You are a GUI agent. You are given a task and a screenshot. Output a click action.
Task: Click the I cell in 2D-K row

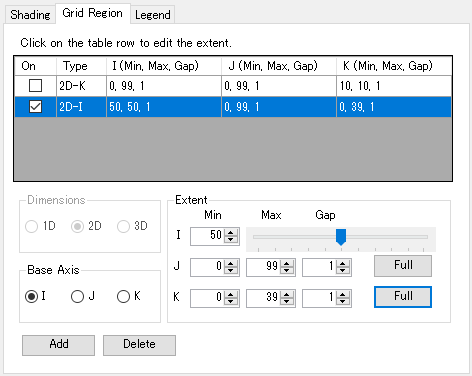click(164, 86)
